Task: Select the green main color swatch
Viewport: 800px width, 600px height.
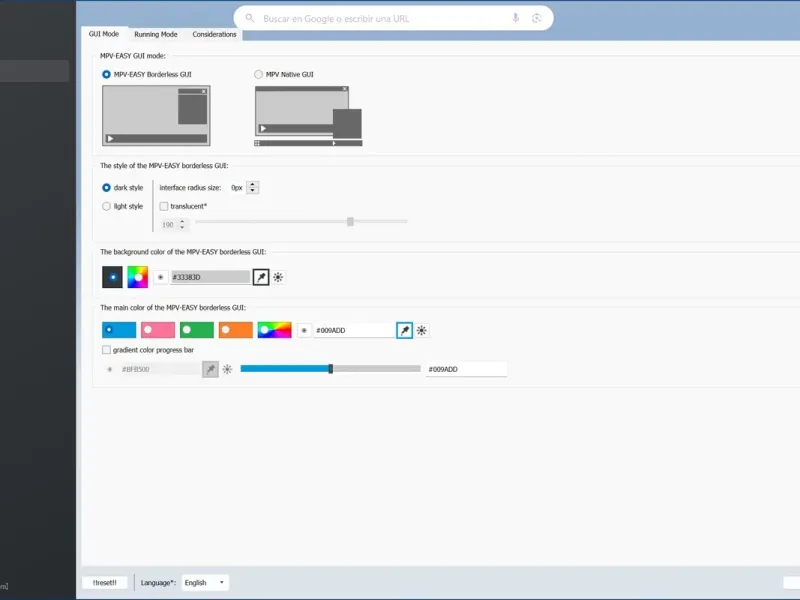Action: pos(196,330)
